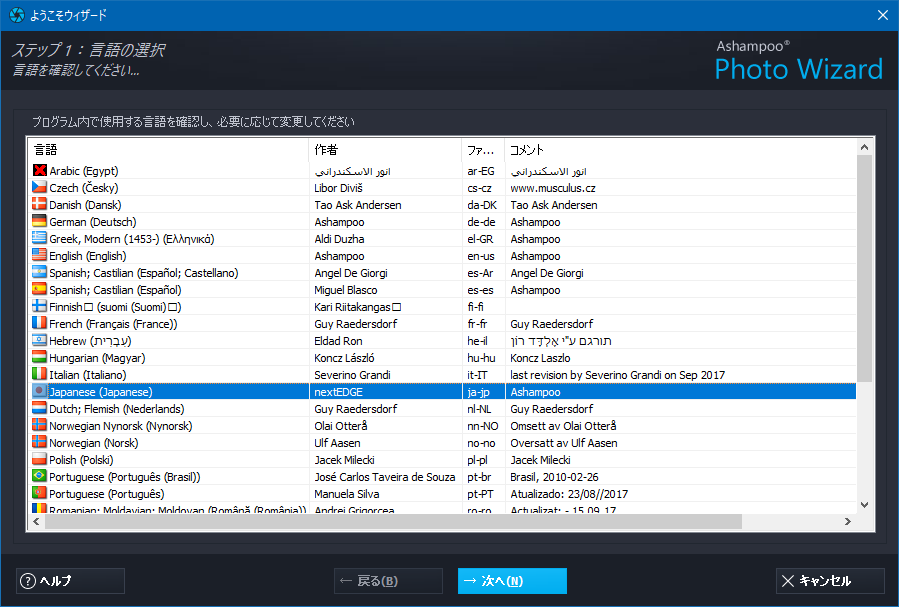Click the Brazil flag for Portuguese (Brasil)
899x607 pixels.
click(x=40, y=476)
